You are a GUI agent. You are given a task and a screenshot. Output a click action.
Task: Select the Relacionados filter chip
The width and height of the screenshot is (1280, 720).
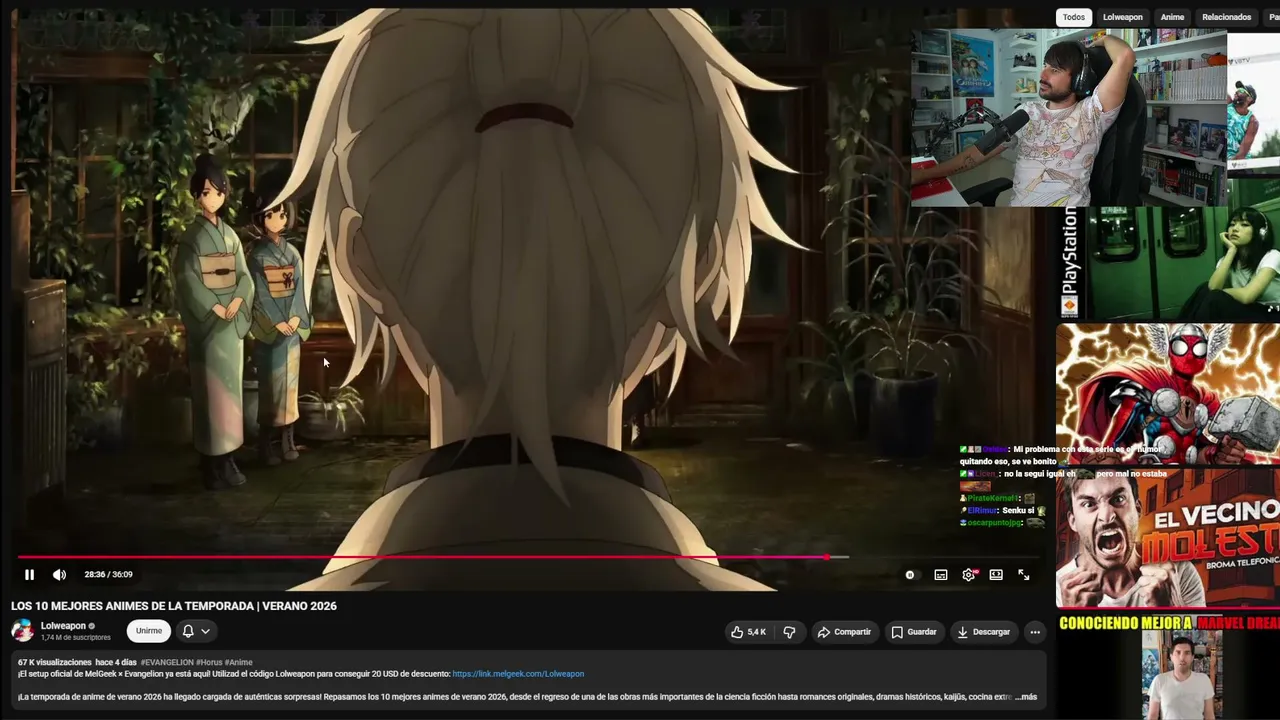(x=1227, y=17)
